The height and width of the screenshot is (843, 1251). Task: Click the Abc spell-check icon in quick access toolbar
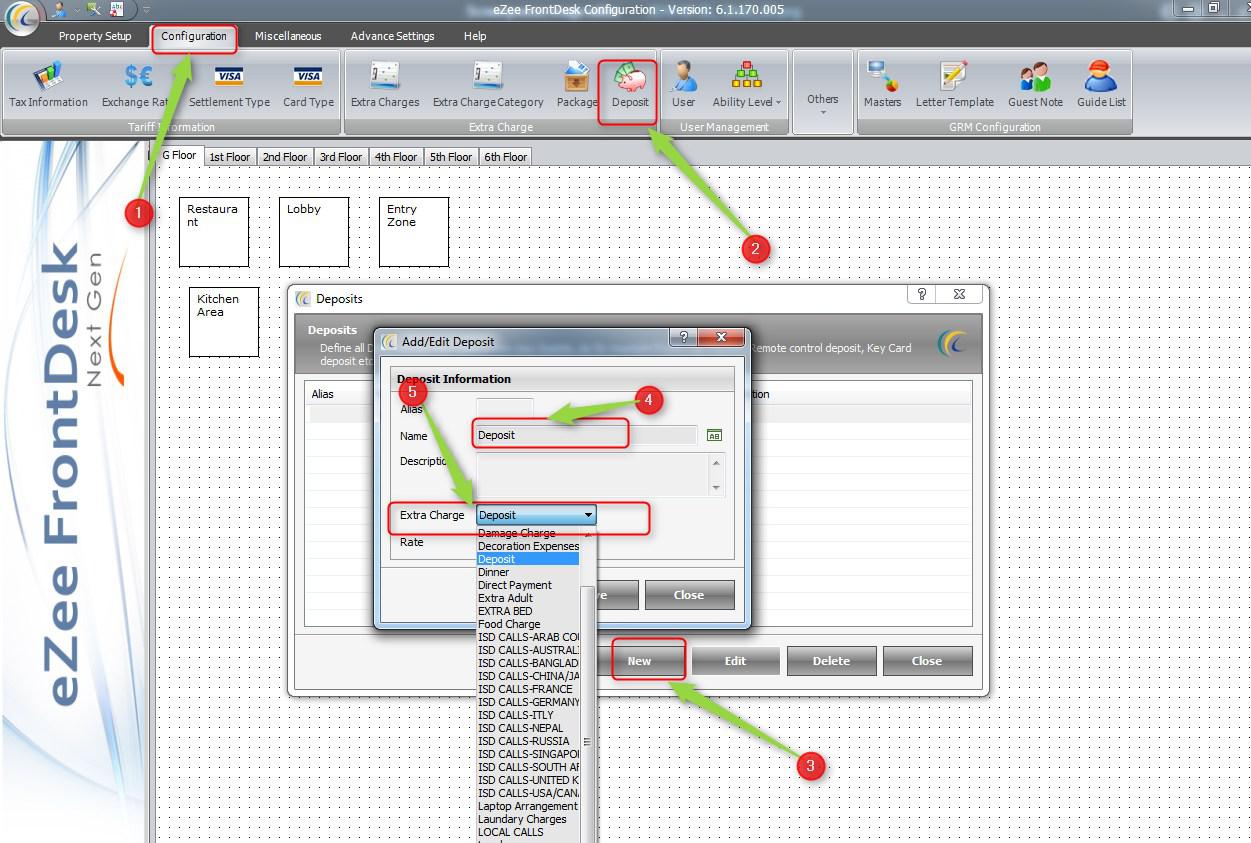pyautogui.click(x=116, y=9)
